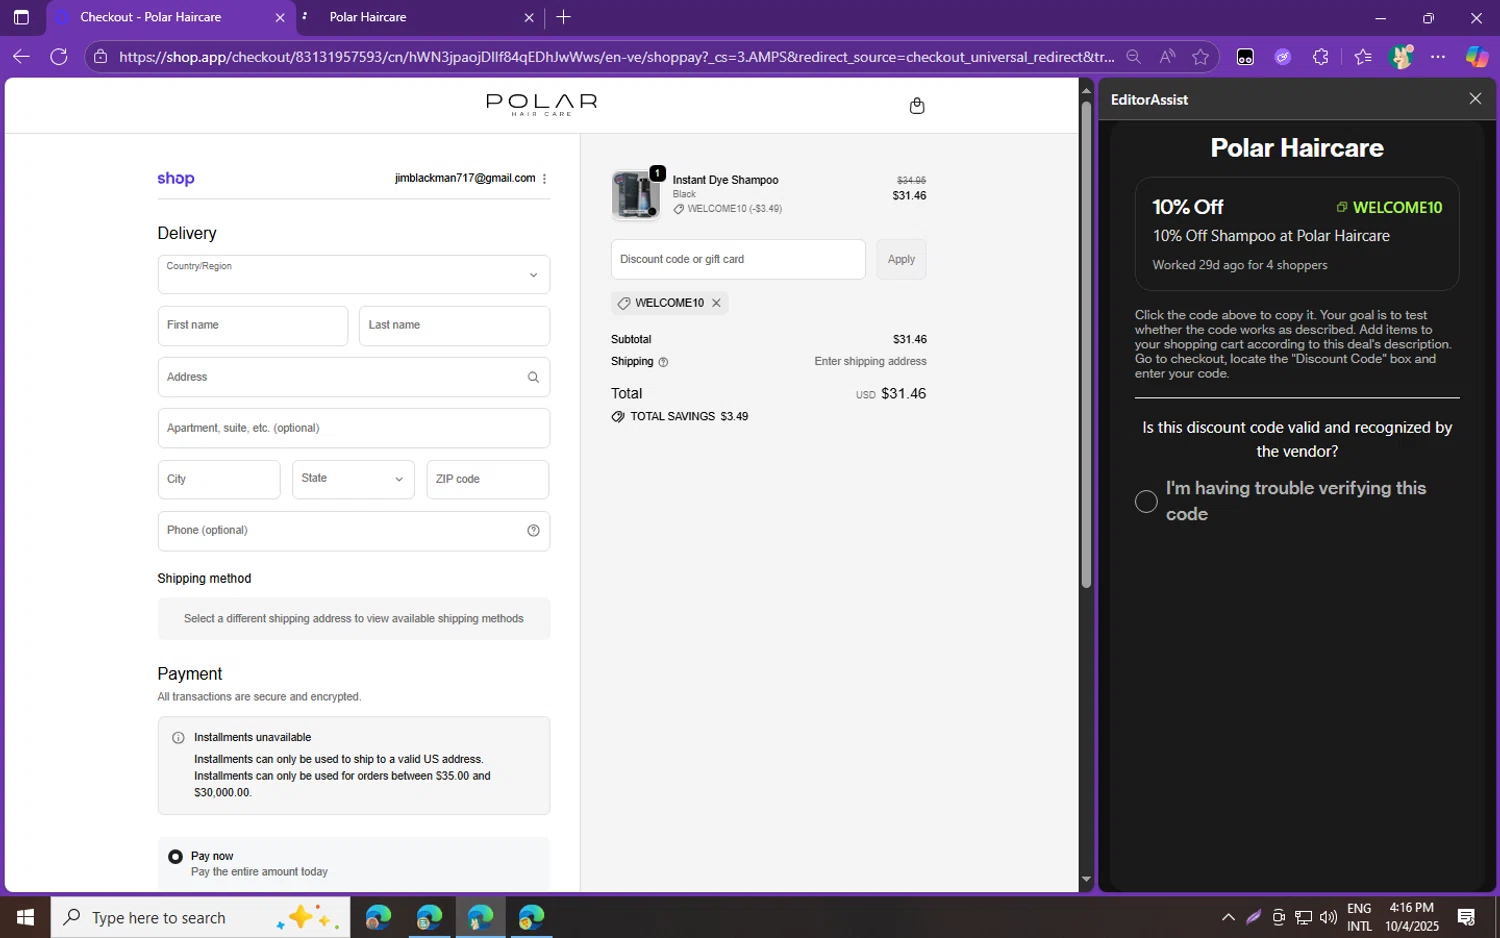Click the taskbar search box
Image resolution: width=1500 pixels, height=938 pixels.
point(201,917)
